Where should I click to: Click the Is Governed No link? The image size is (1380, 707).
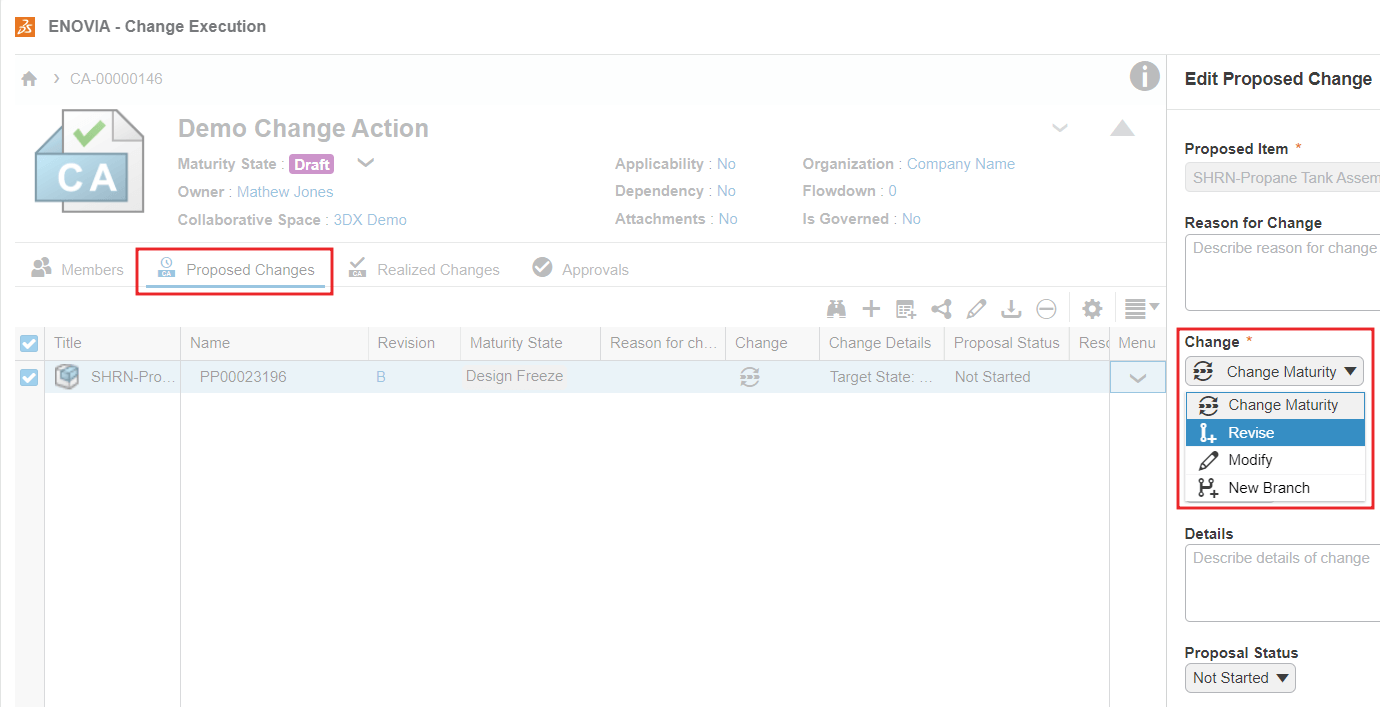coord(911,219)
